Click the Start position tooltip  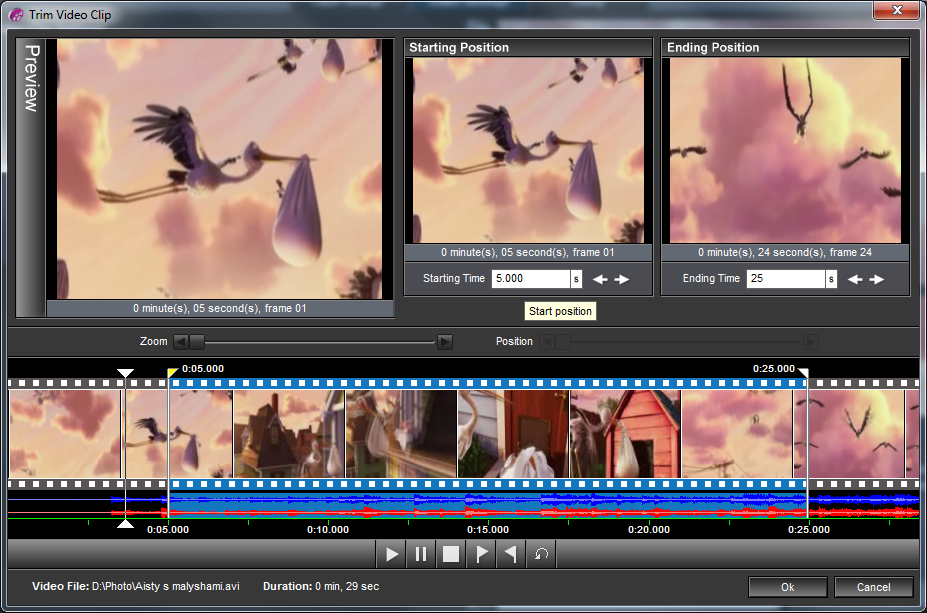coord(560,311)
